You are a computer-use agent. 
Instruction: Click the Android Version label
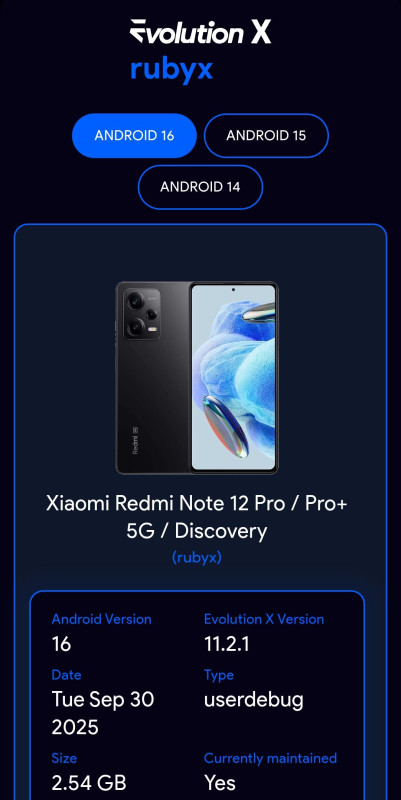pyautogui.click(x=102, y=619)
